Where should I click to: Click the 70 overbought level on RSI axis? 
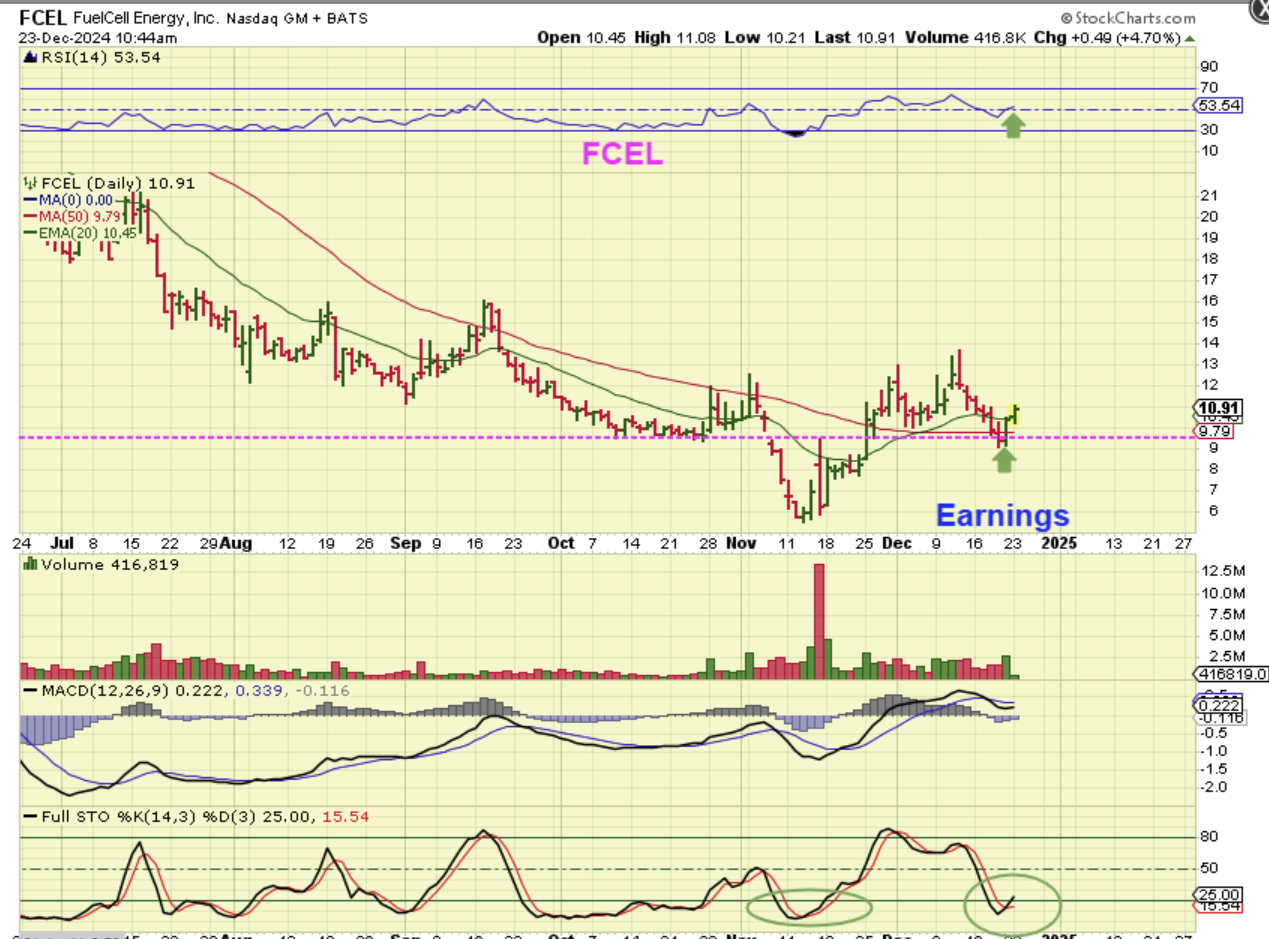click(x=1208, y=88)
